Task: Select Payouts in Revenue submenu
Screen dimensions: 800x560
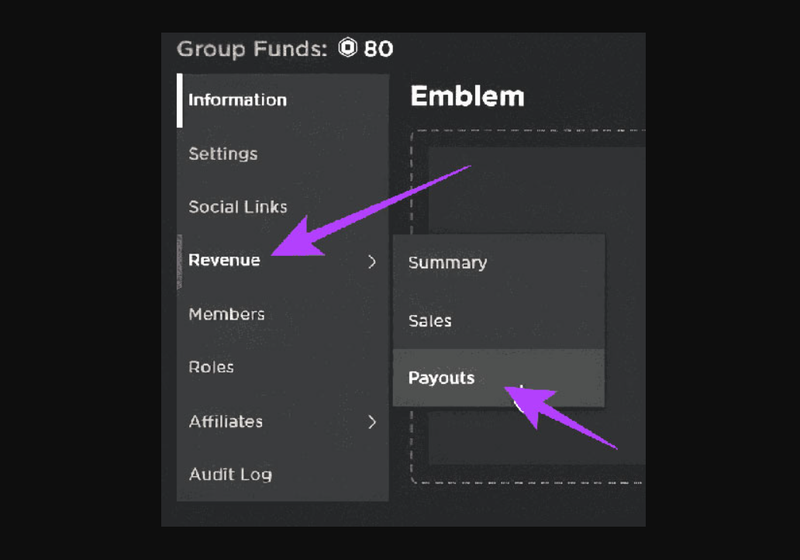Action: (441, 378)
